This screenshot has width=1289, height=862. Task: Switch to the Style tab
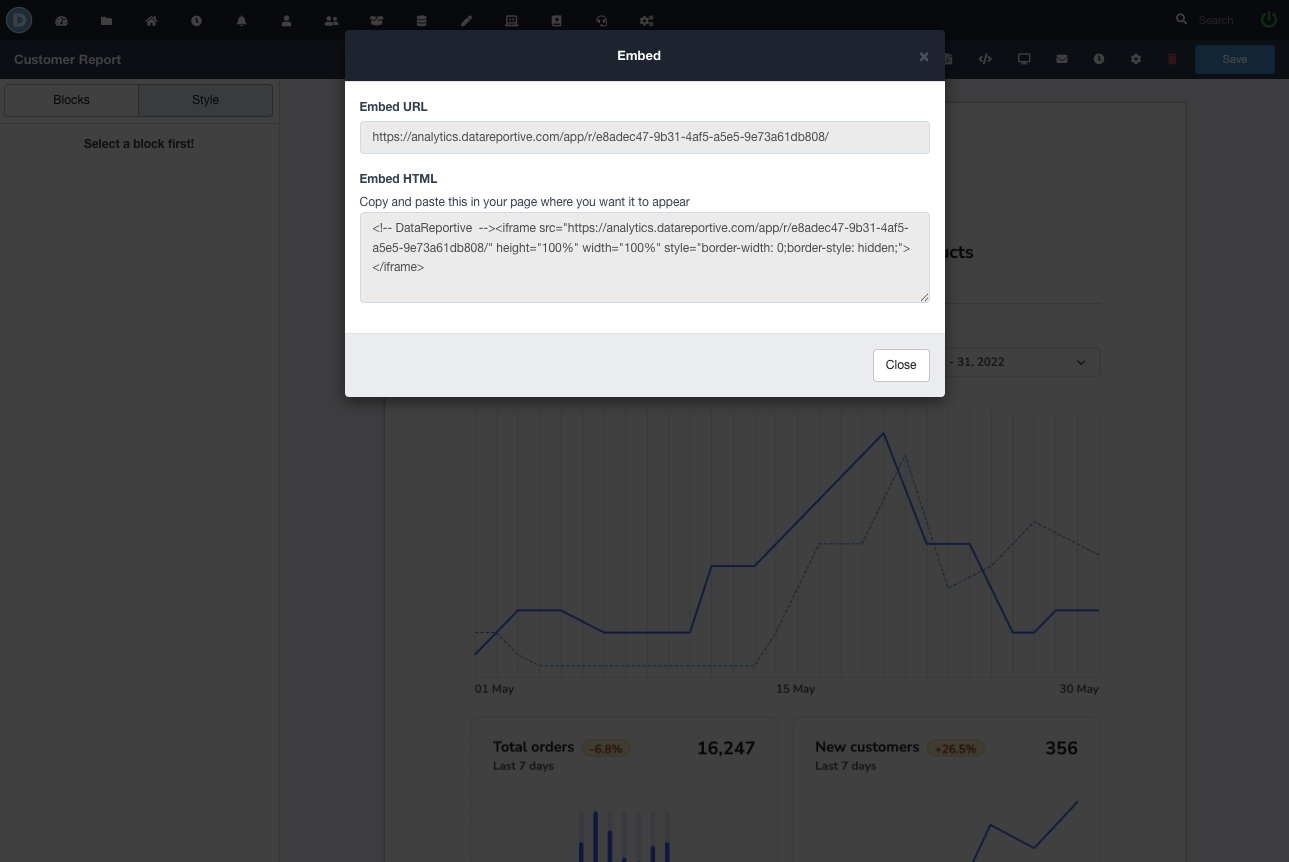point(205,100)
